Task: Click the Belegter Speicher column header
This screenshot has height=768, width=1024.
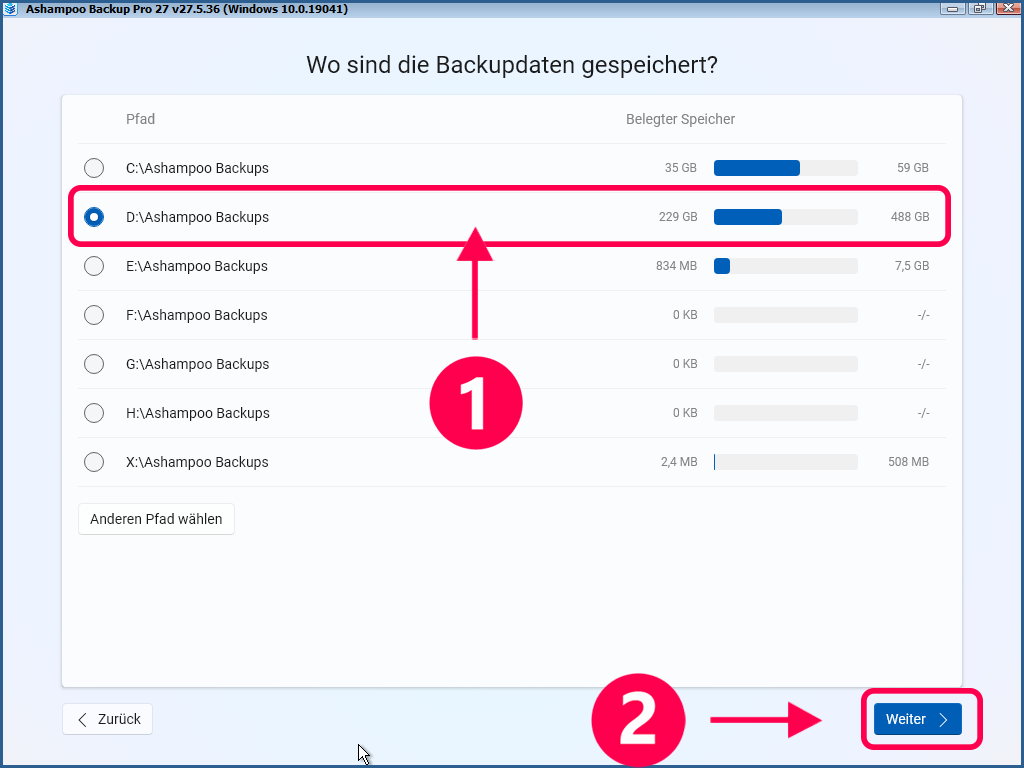Action: coord(680,119)
